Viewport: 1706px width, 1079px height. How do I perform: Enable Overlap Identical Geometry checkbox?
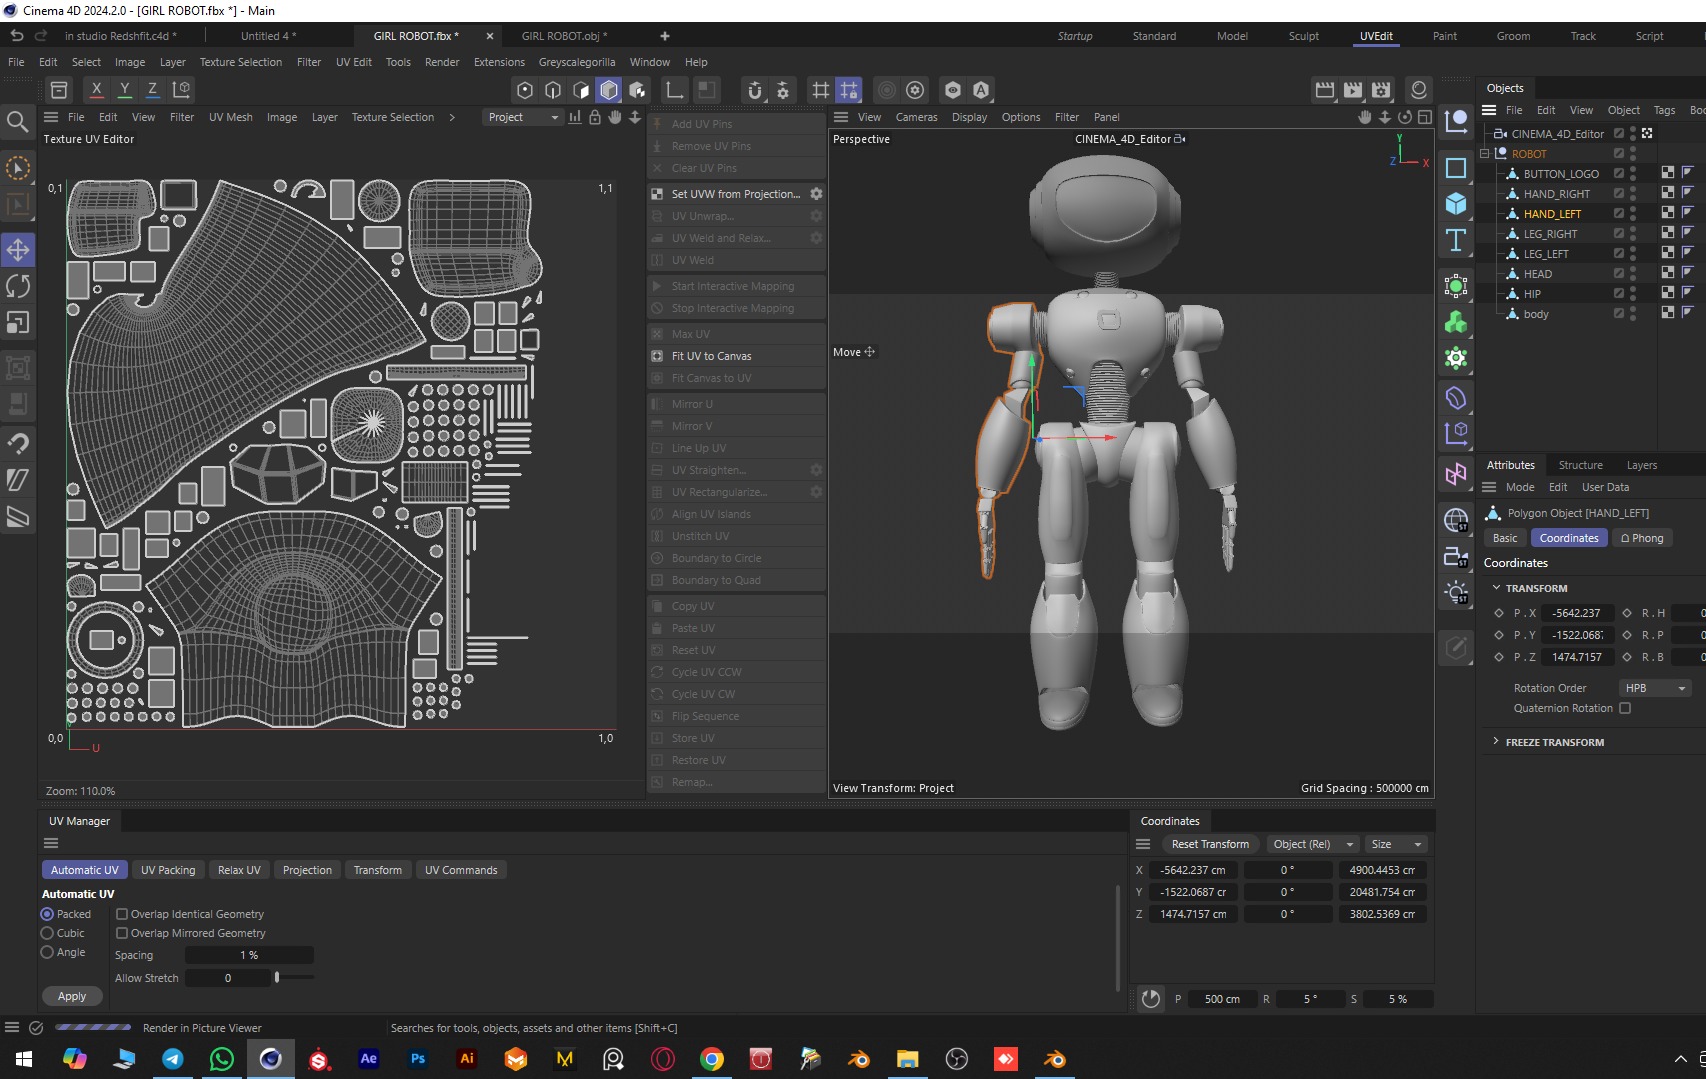[122, 914]
